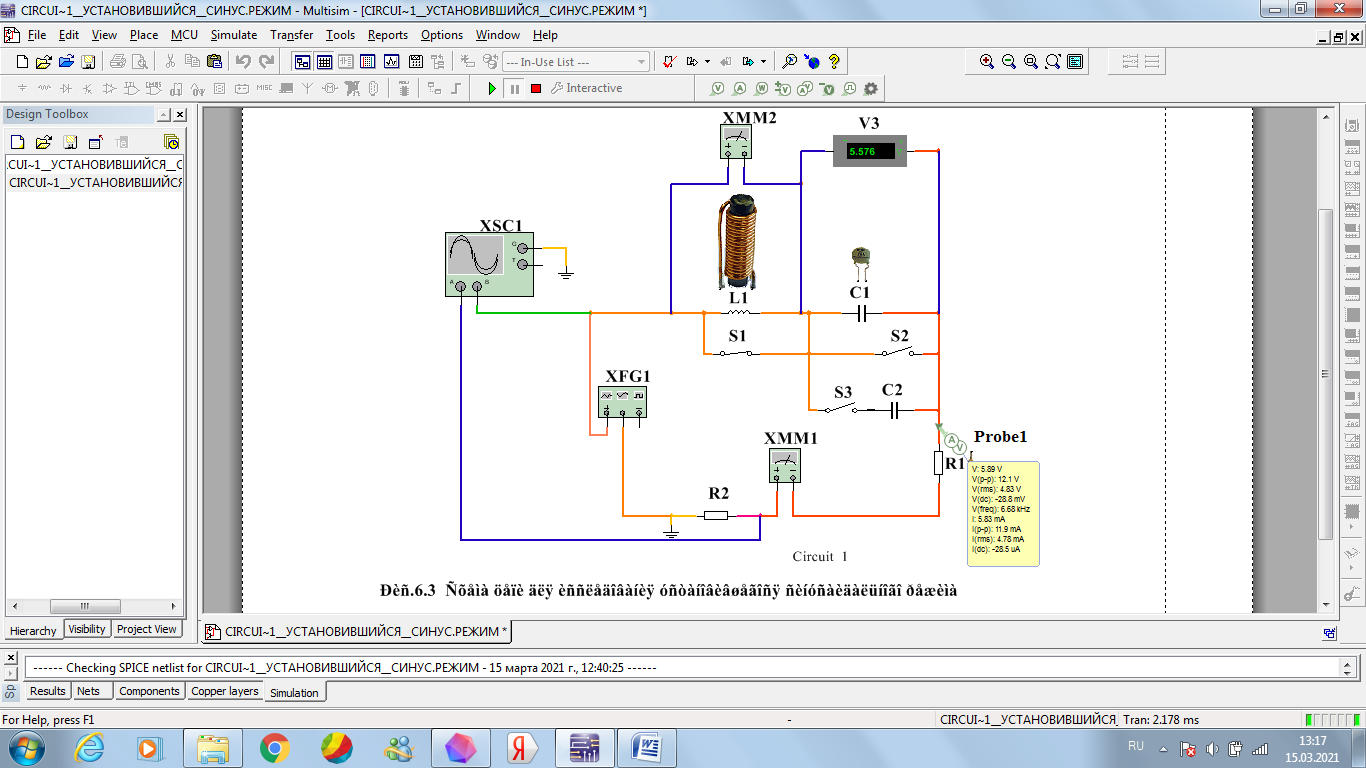This screenshot has width=1366, height=768.
Task: Place a voltage probe from probe toolbar
Action: click(718, 88)
